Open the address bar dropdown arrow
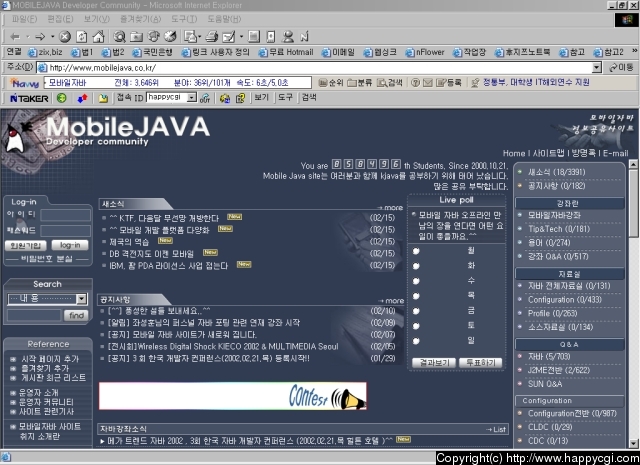 tap(597, 68)
